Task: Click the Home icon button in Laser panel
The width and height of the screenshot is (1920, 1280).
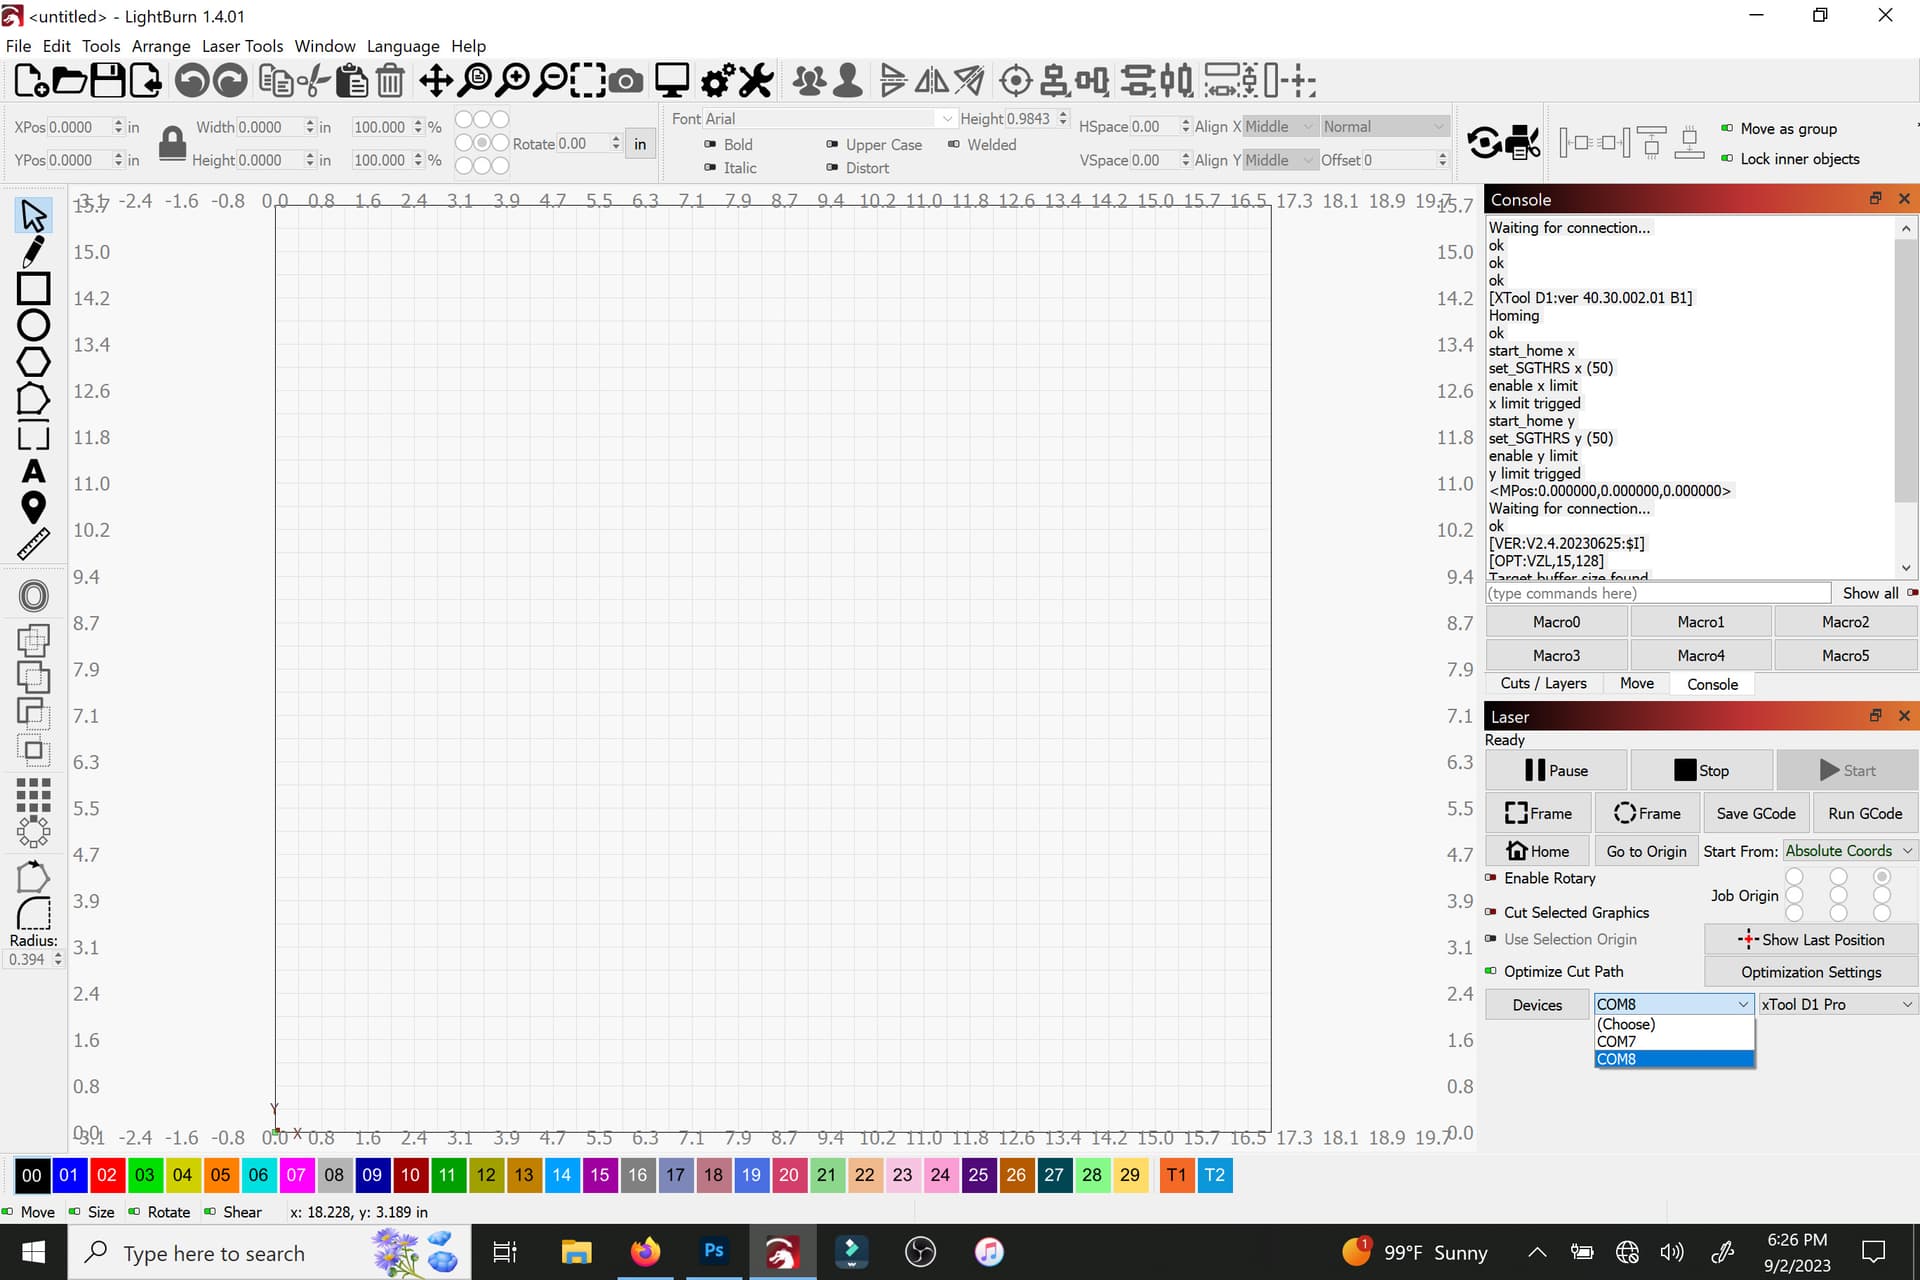Action: tap(1538, 851)
